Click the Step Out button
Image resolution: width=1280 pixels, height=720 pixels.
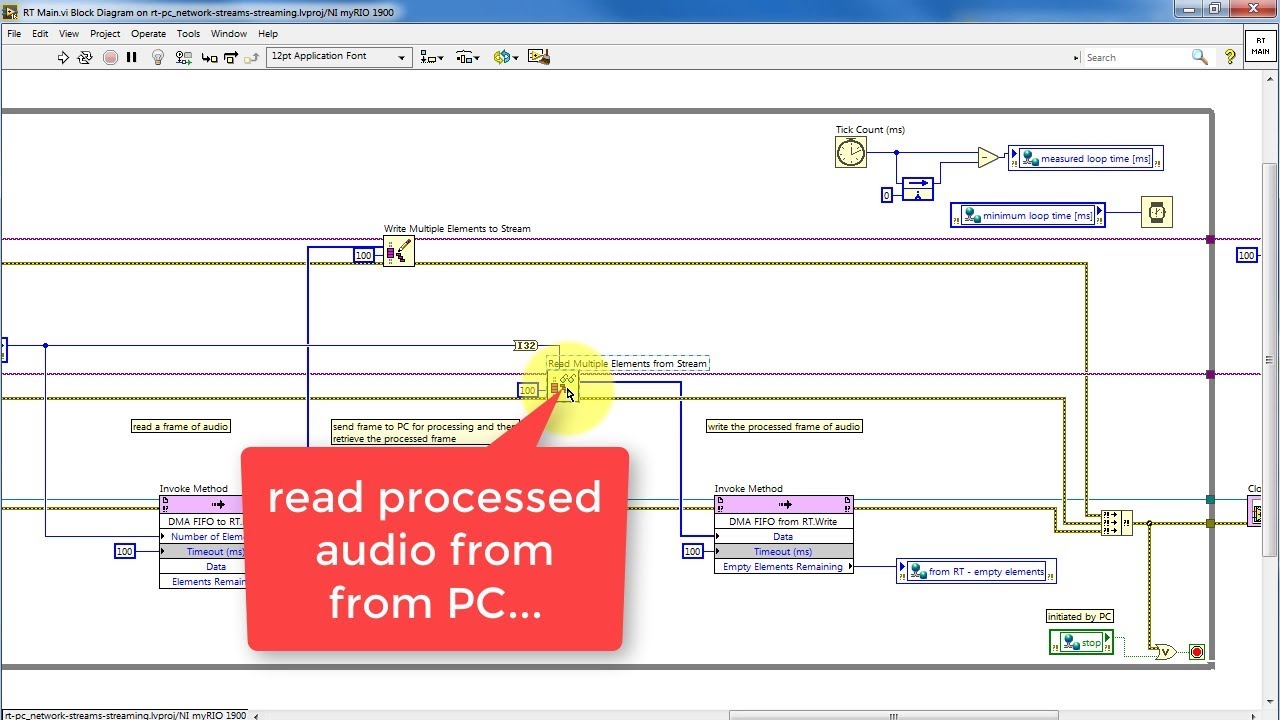[250, 58]
